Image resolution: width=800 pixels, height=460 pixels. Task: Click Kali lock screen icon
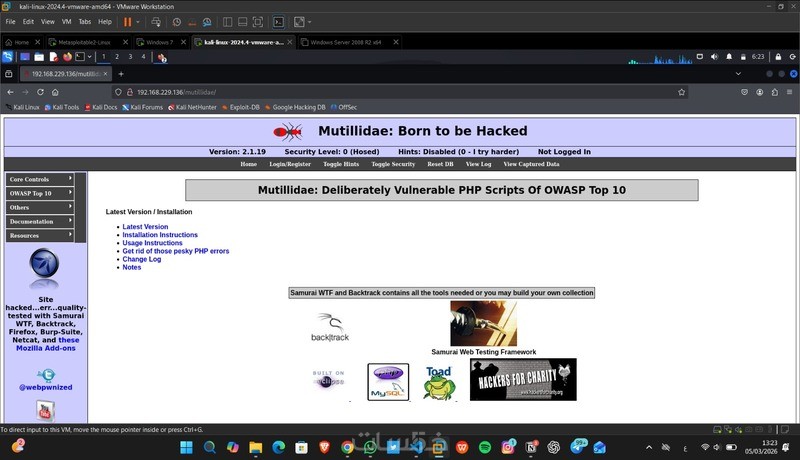click(778, 57)
